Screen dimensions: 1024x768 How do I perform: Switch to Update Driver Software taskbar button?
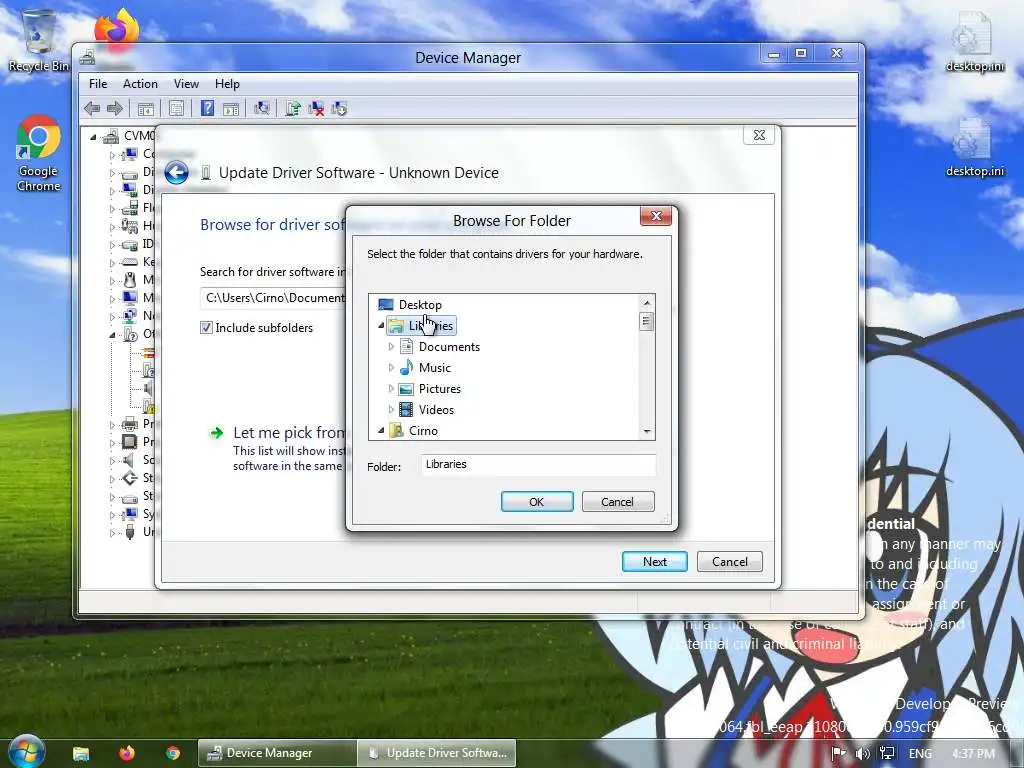pos(438,753)
